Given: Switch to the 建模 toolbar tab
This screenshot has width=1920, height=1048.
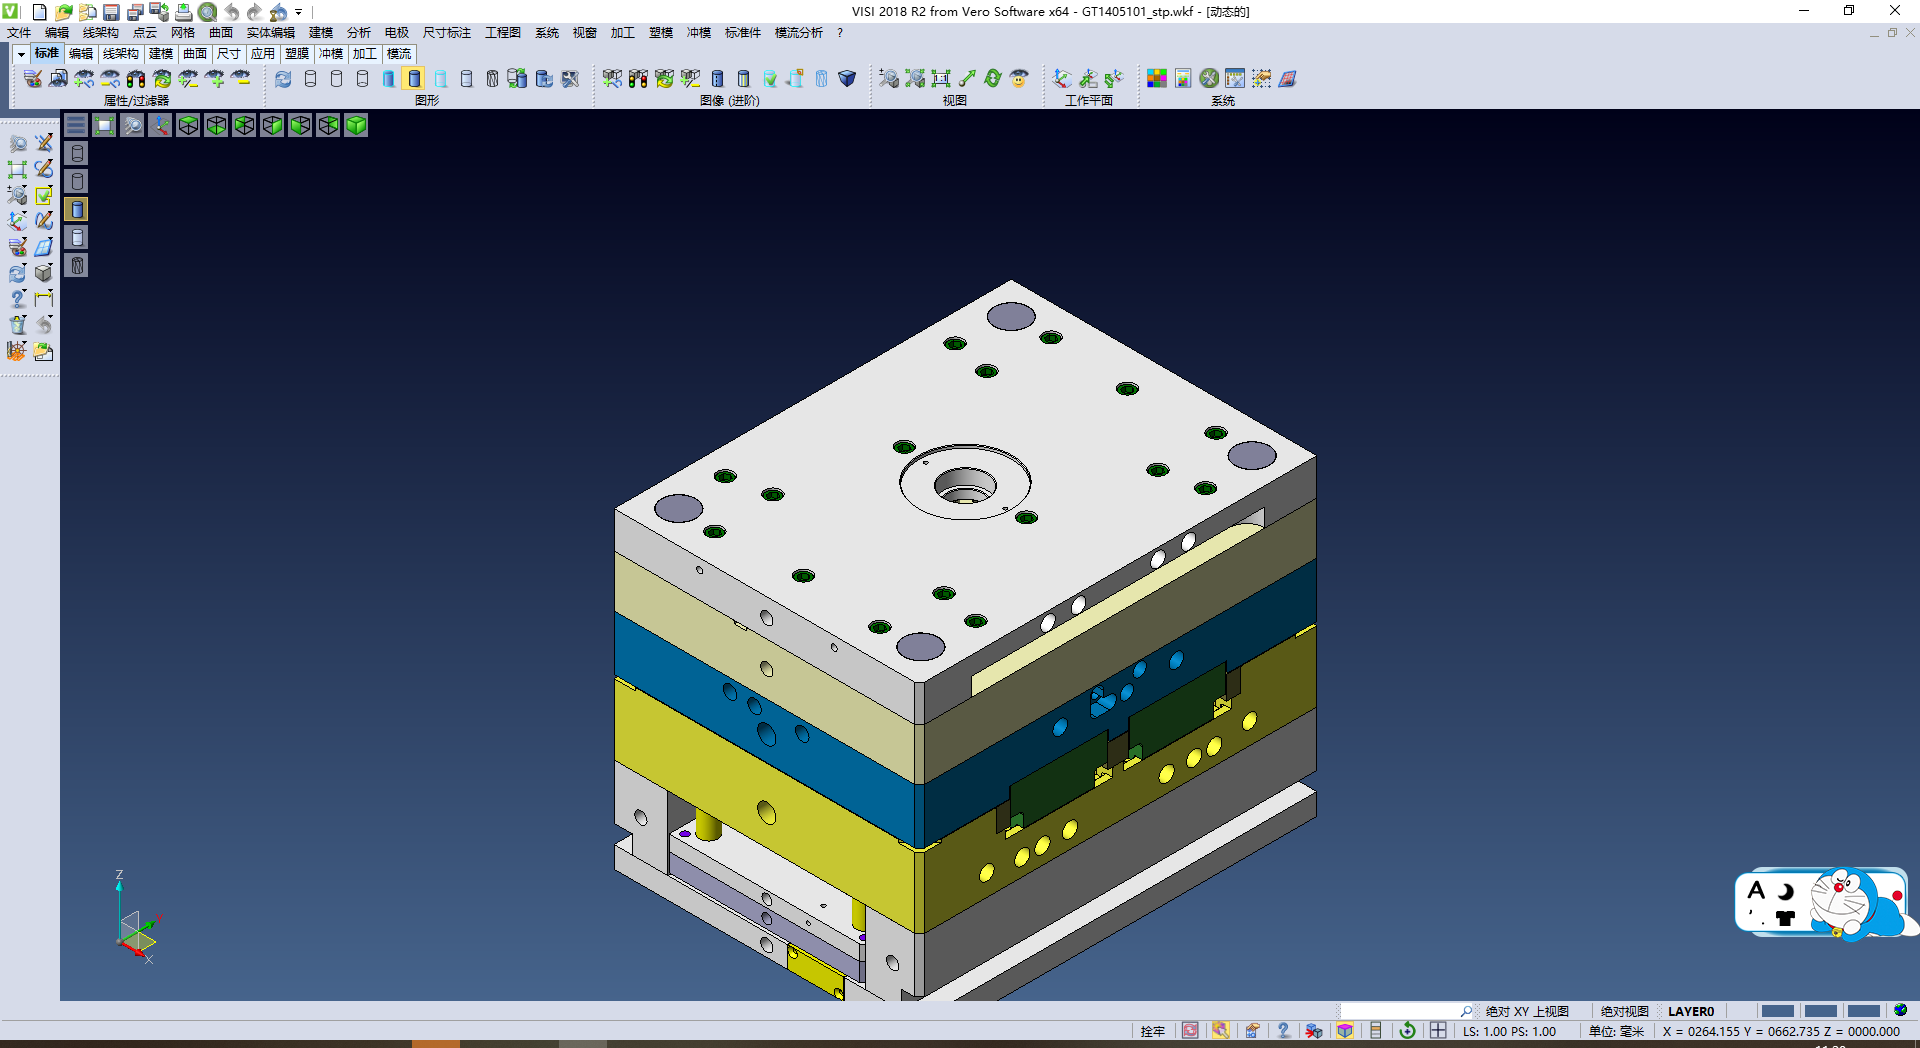Looking at the screenshot, I should 161,54.
